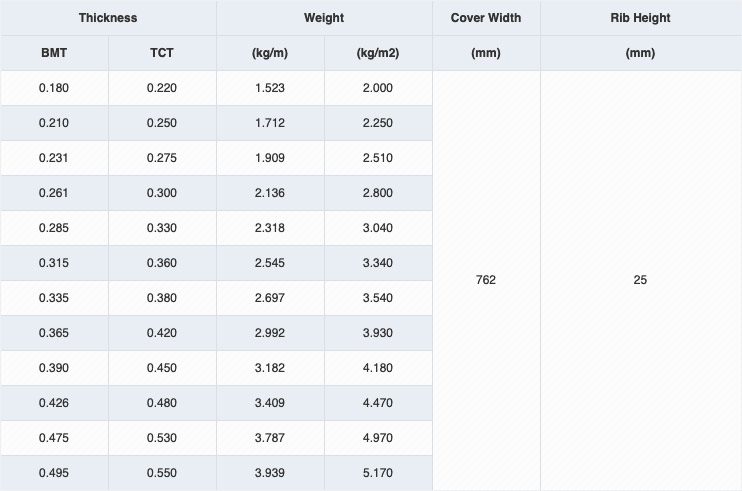The image size is (742, 491).
Task: Select weight value 2.800
Action: 378,193
